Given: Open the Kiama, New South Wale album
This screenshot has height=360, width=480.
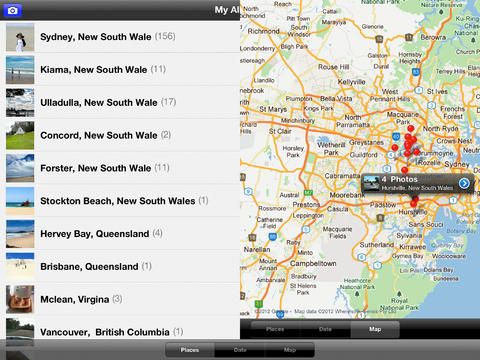Looking at the screenshot, I should pos(120,70).
